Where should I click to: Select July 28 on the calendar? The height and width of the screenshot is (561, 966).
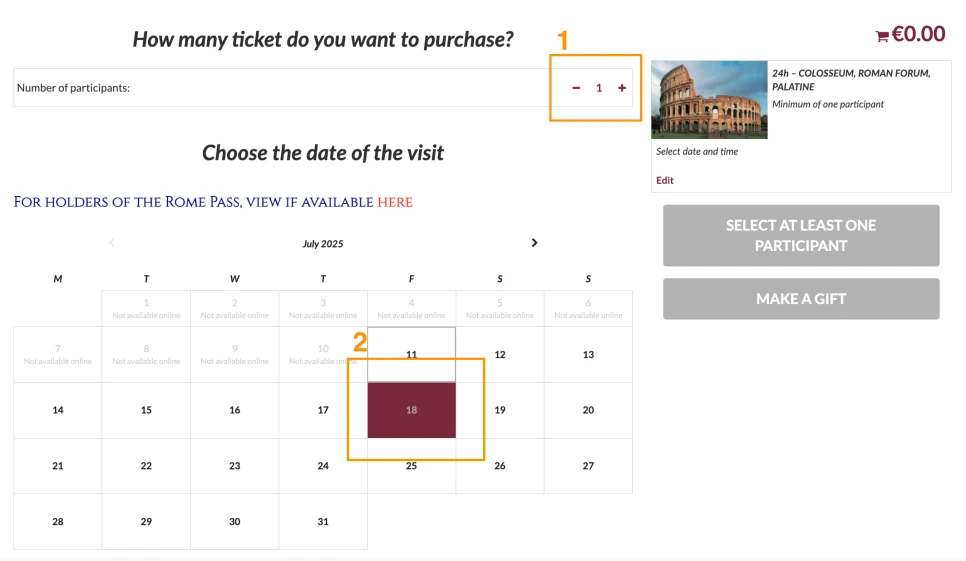tap(58, 522)
